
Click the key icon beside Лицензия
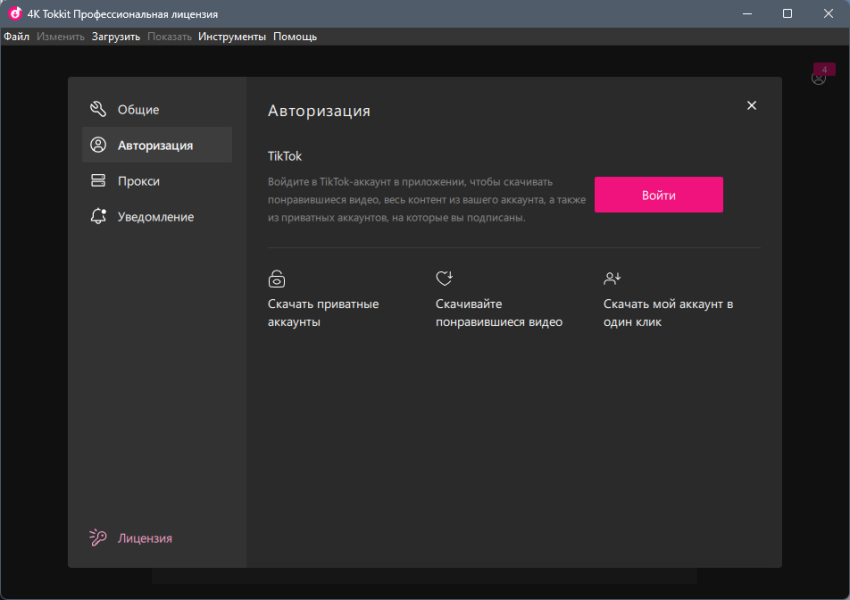point(98,538)
